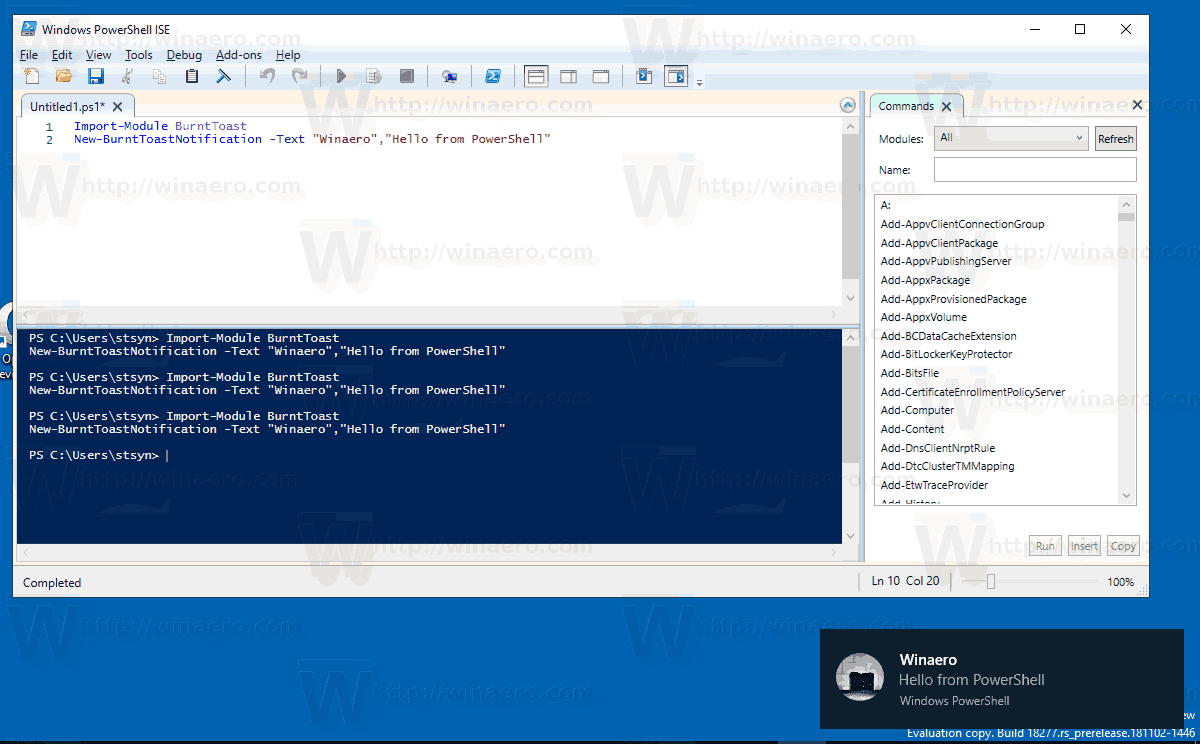The image size is (1200, 744).
Task: Open the Modules dropdown showing All
Action: pyautogui.click(x=1010, y=138)
